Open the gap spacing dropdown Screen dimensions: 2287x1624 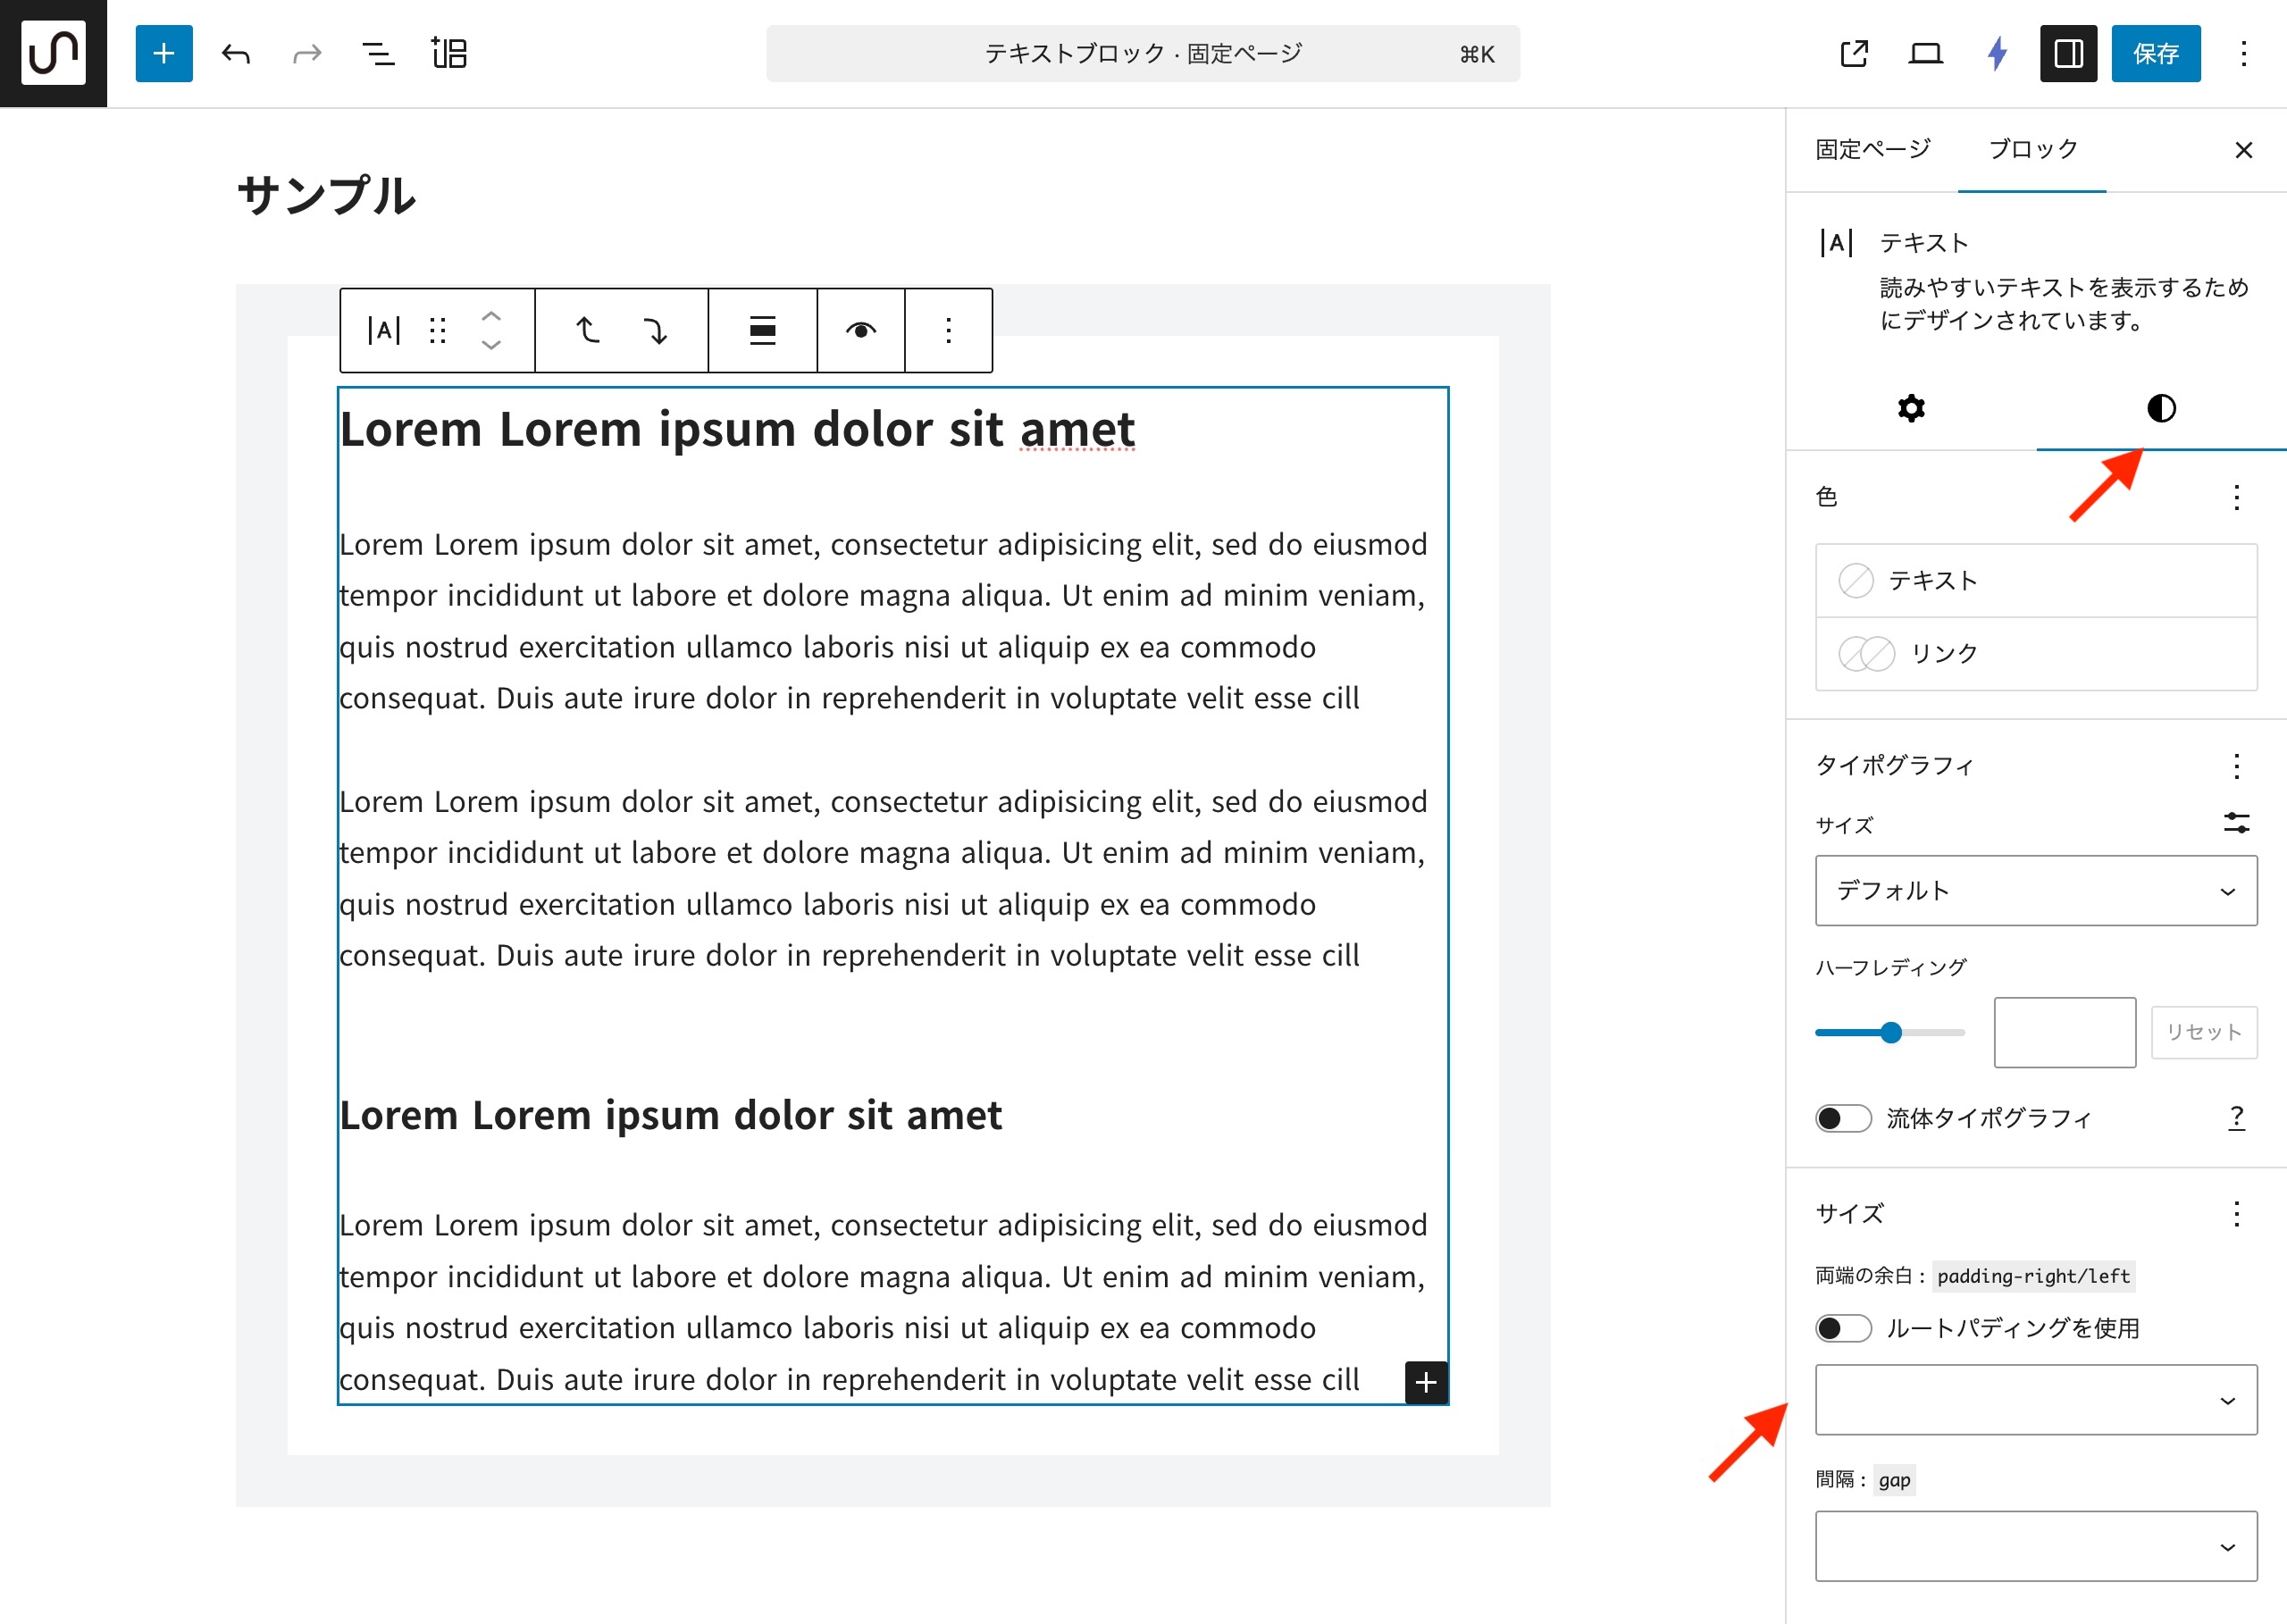coord(2035,1546)
